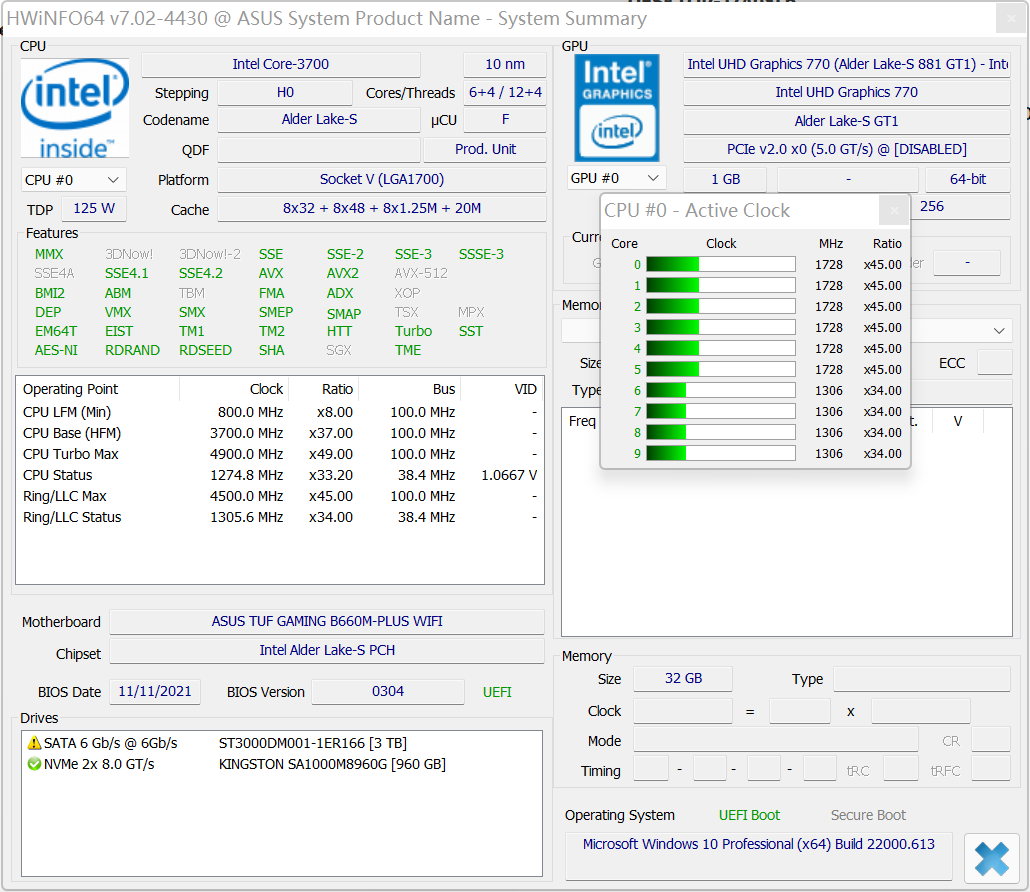Screen dimensions: 1030x892
Task: Select the CPU LFM (Min) operating point row
Action: (x=280, y=412)
